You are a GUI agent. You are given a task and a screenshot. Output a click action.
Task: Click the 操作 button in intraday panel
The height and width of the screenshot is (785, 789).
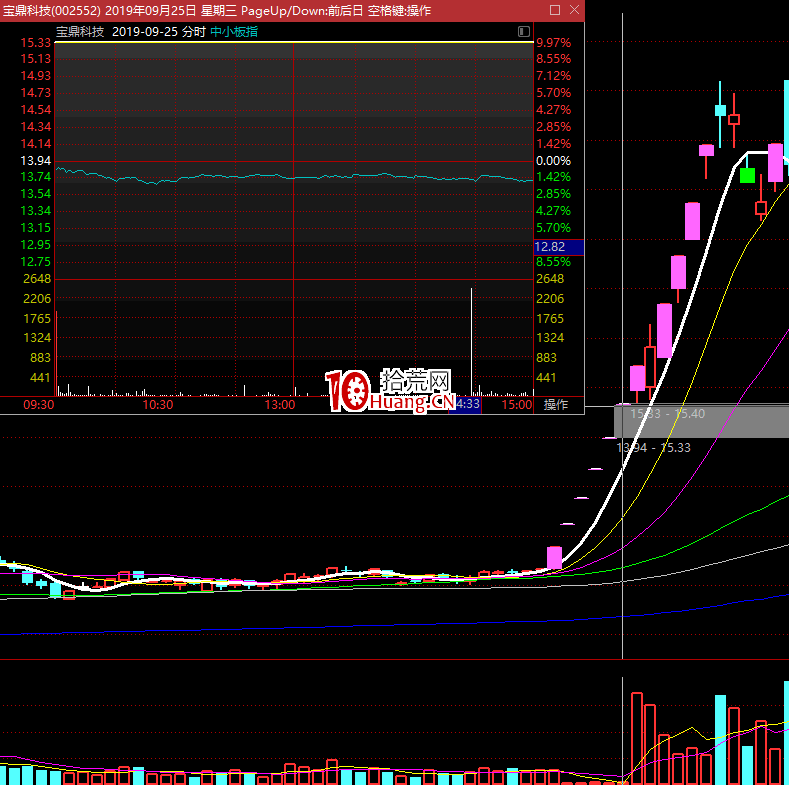click(555, 405)
